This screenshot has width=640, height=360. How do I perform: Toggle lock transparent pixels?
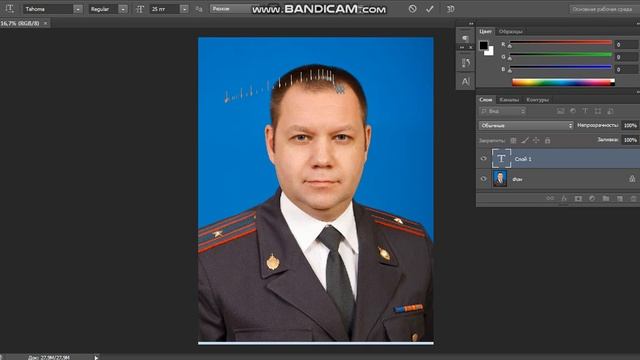click(513, 140)
